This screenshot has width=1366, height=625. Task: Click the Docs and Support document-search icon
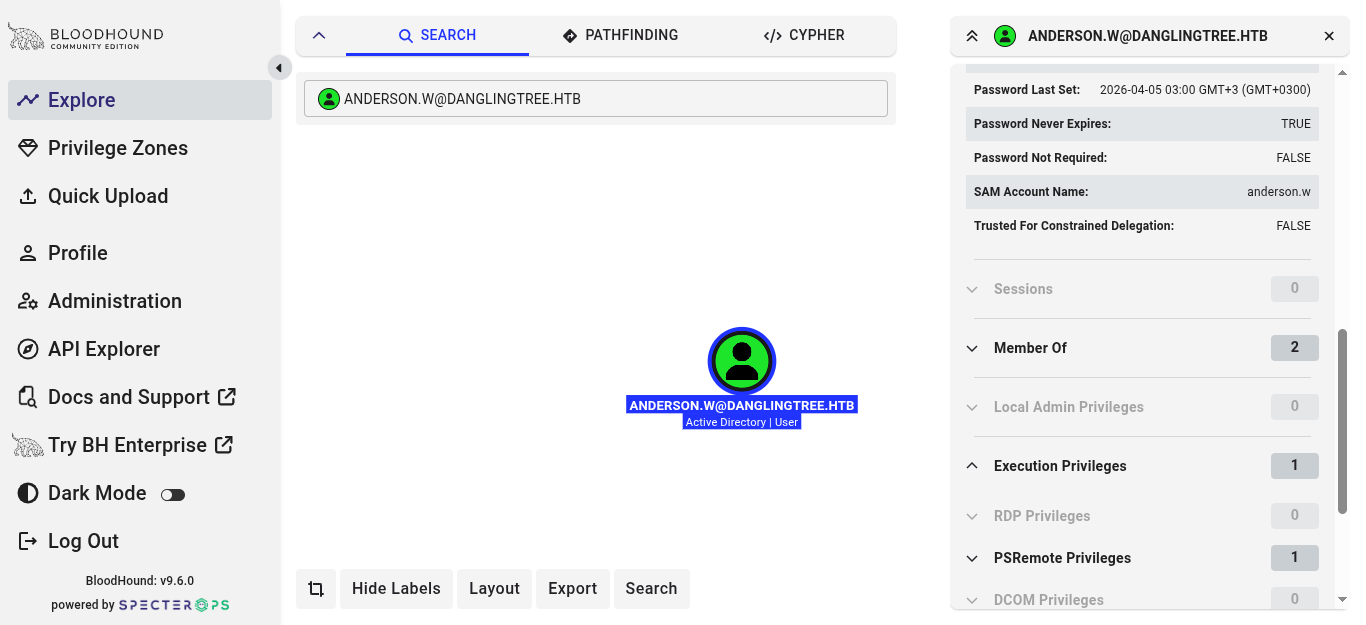(28, 397)
